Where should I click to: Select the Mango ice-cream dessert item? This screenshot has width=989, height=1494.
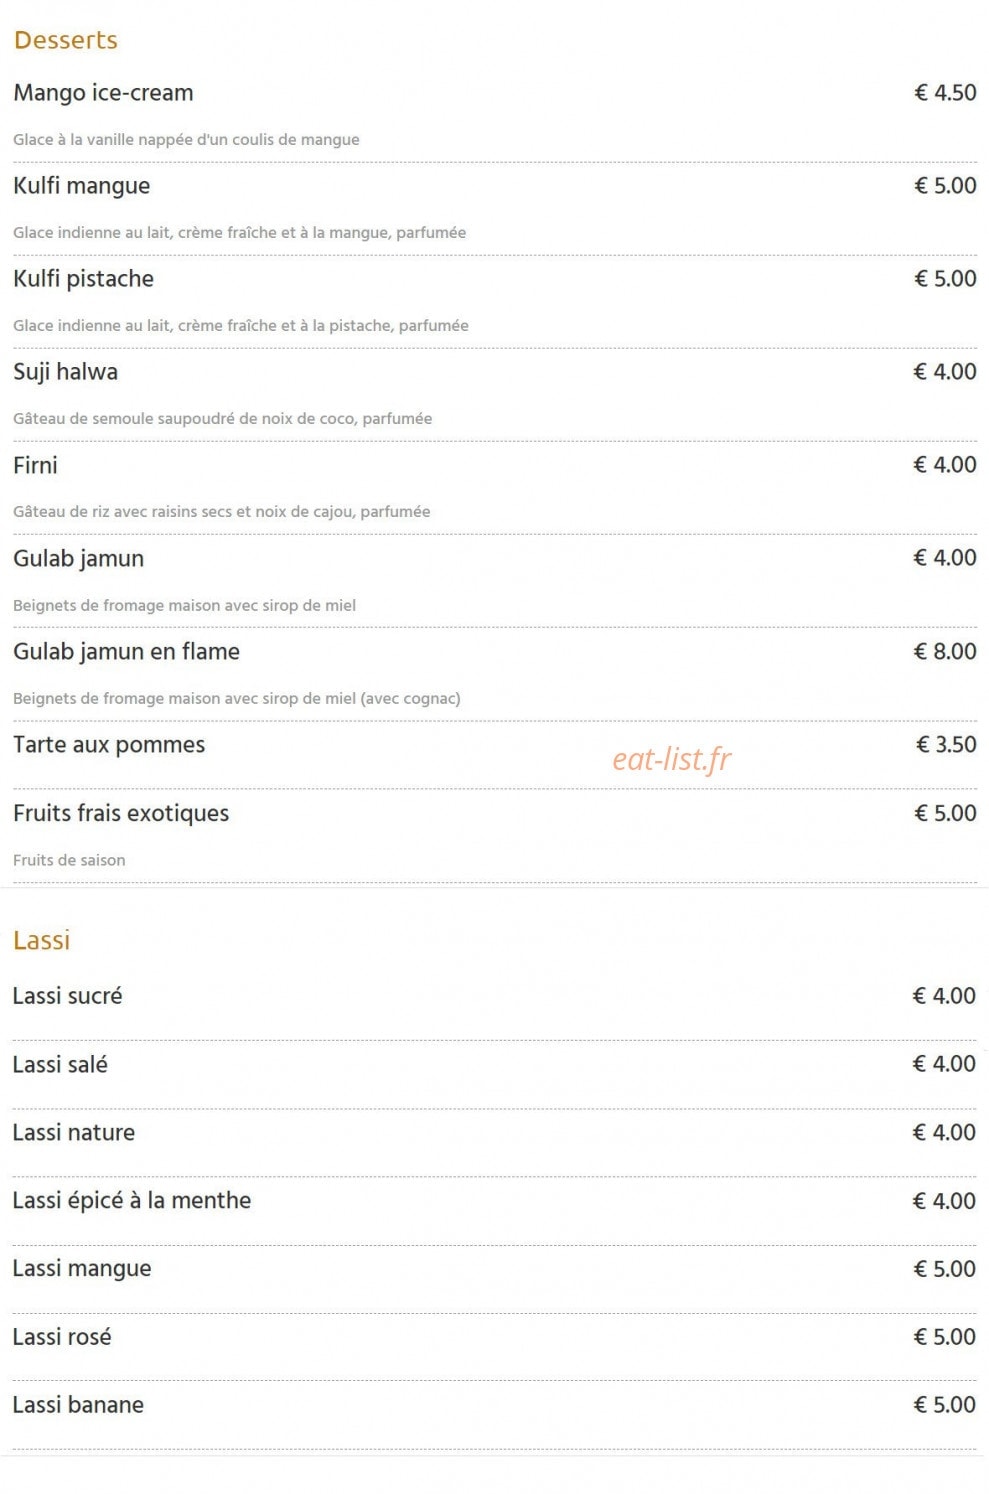103,93
